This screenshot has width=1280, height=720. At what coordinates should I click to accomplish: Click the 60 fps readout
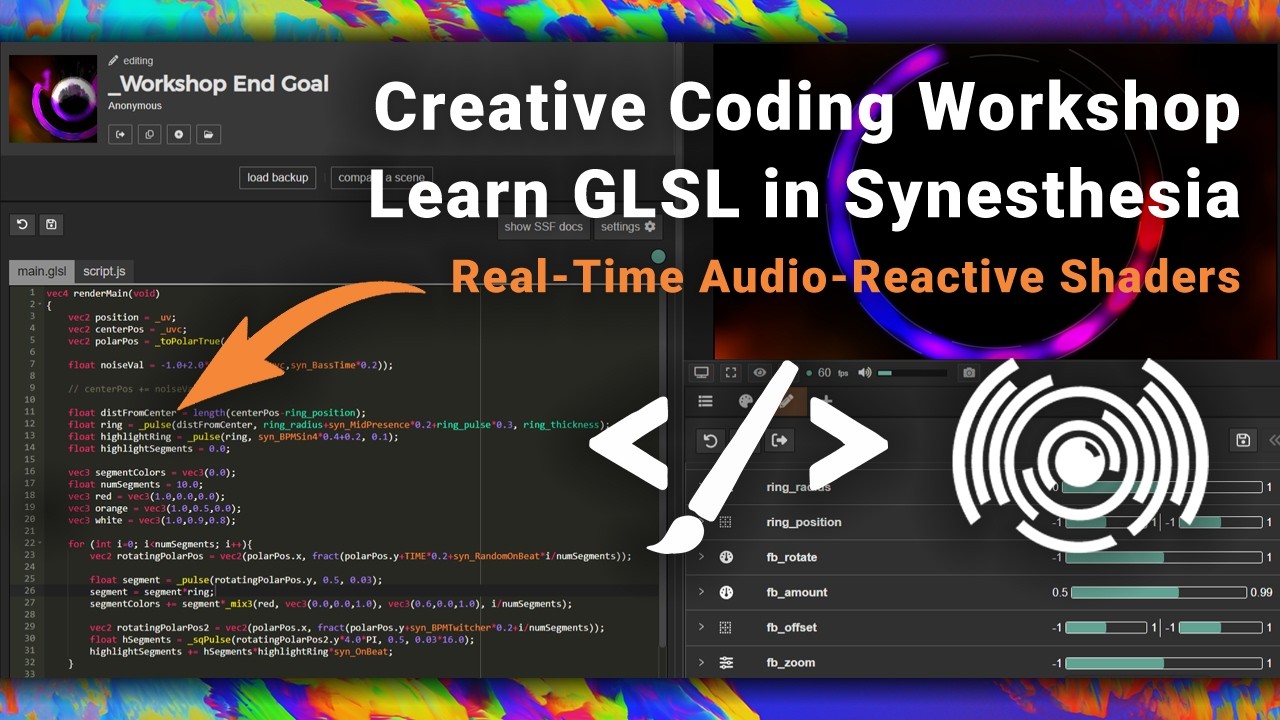833,373
